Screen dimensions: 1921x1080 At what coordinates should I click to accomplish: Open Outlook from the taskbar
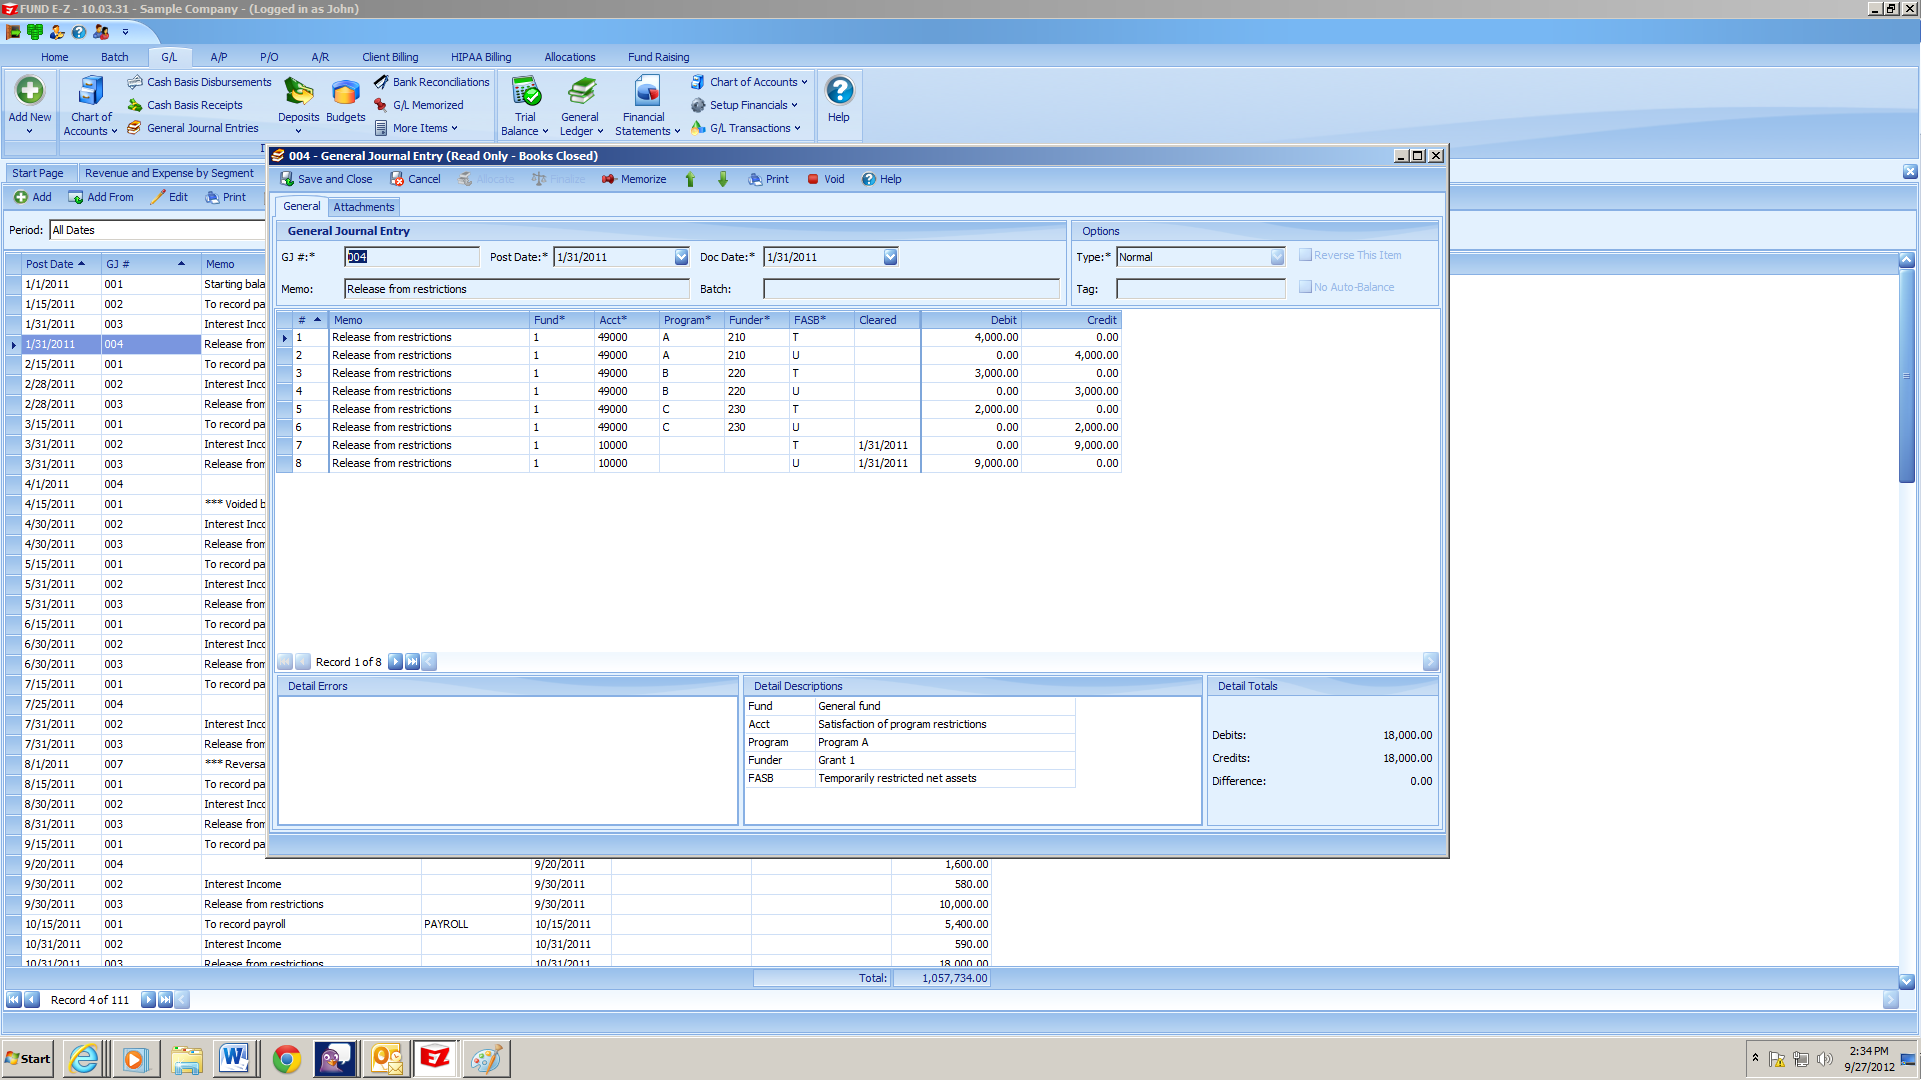point(386,1058)
